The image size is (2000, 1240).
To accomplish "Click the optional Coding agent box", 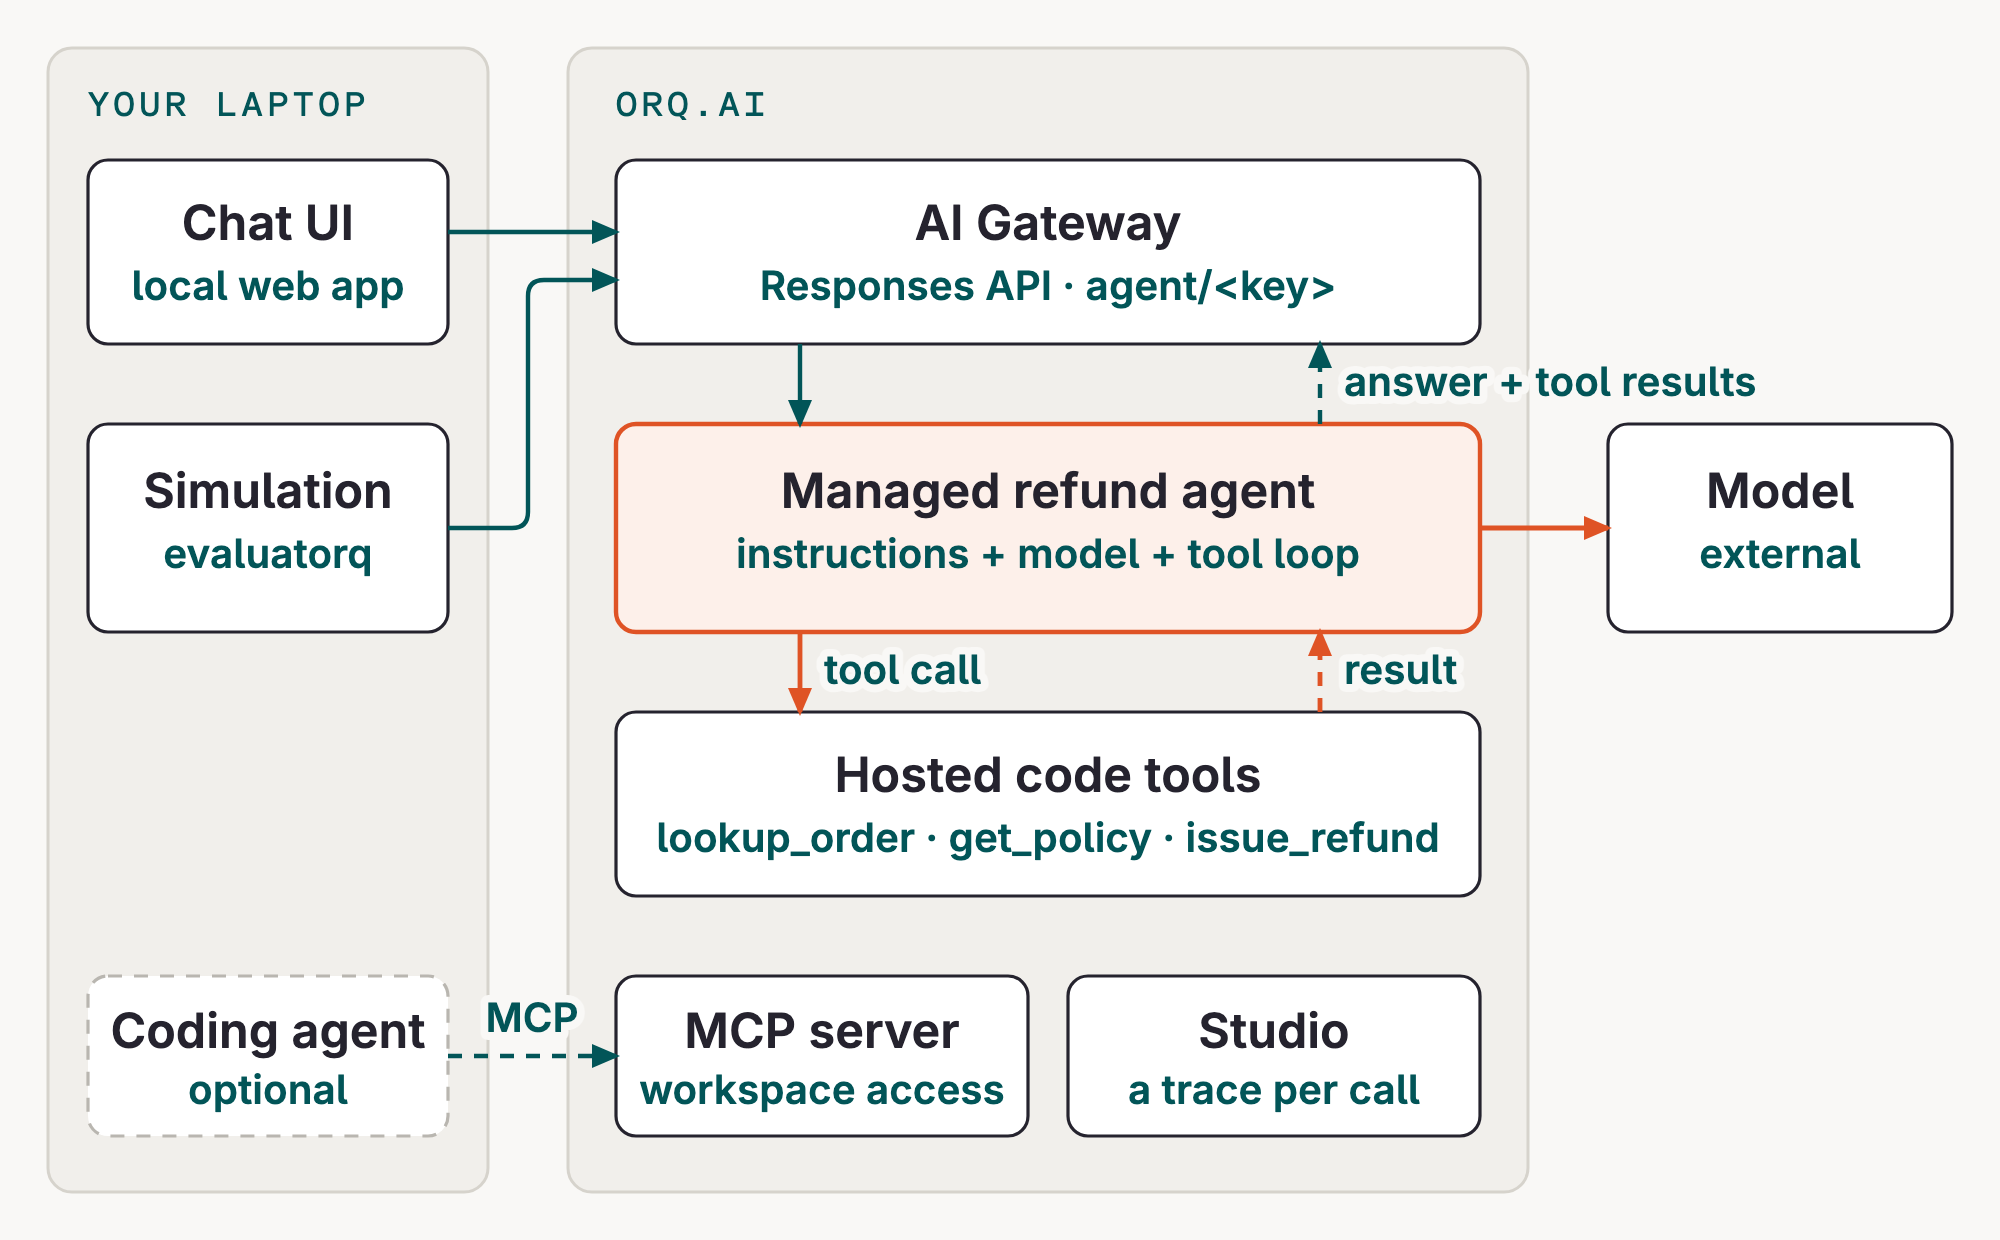I will (268, 1056).
